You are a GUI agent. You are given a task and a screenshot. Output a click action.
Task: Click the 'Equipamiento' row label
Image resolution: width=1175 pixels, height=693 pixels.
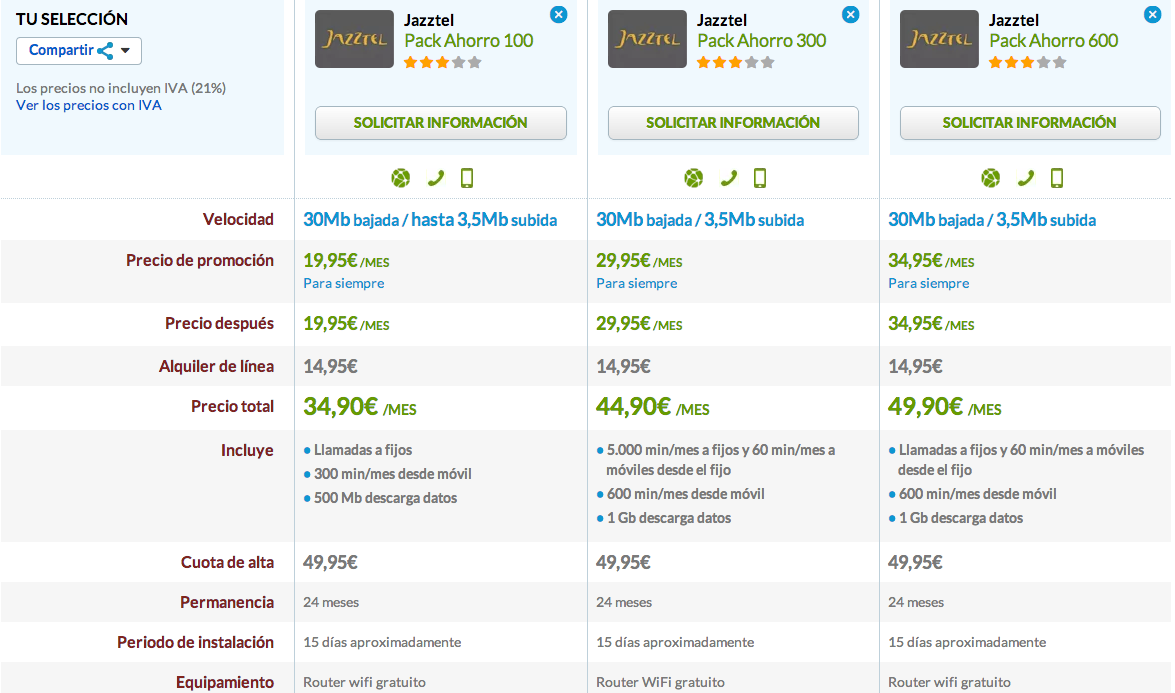click(x=225, y=682)
